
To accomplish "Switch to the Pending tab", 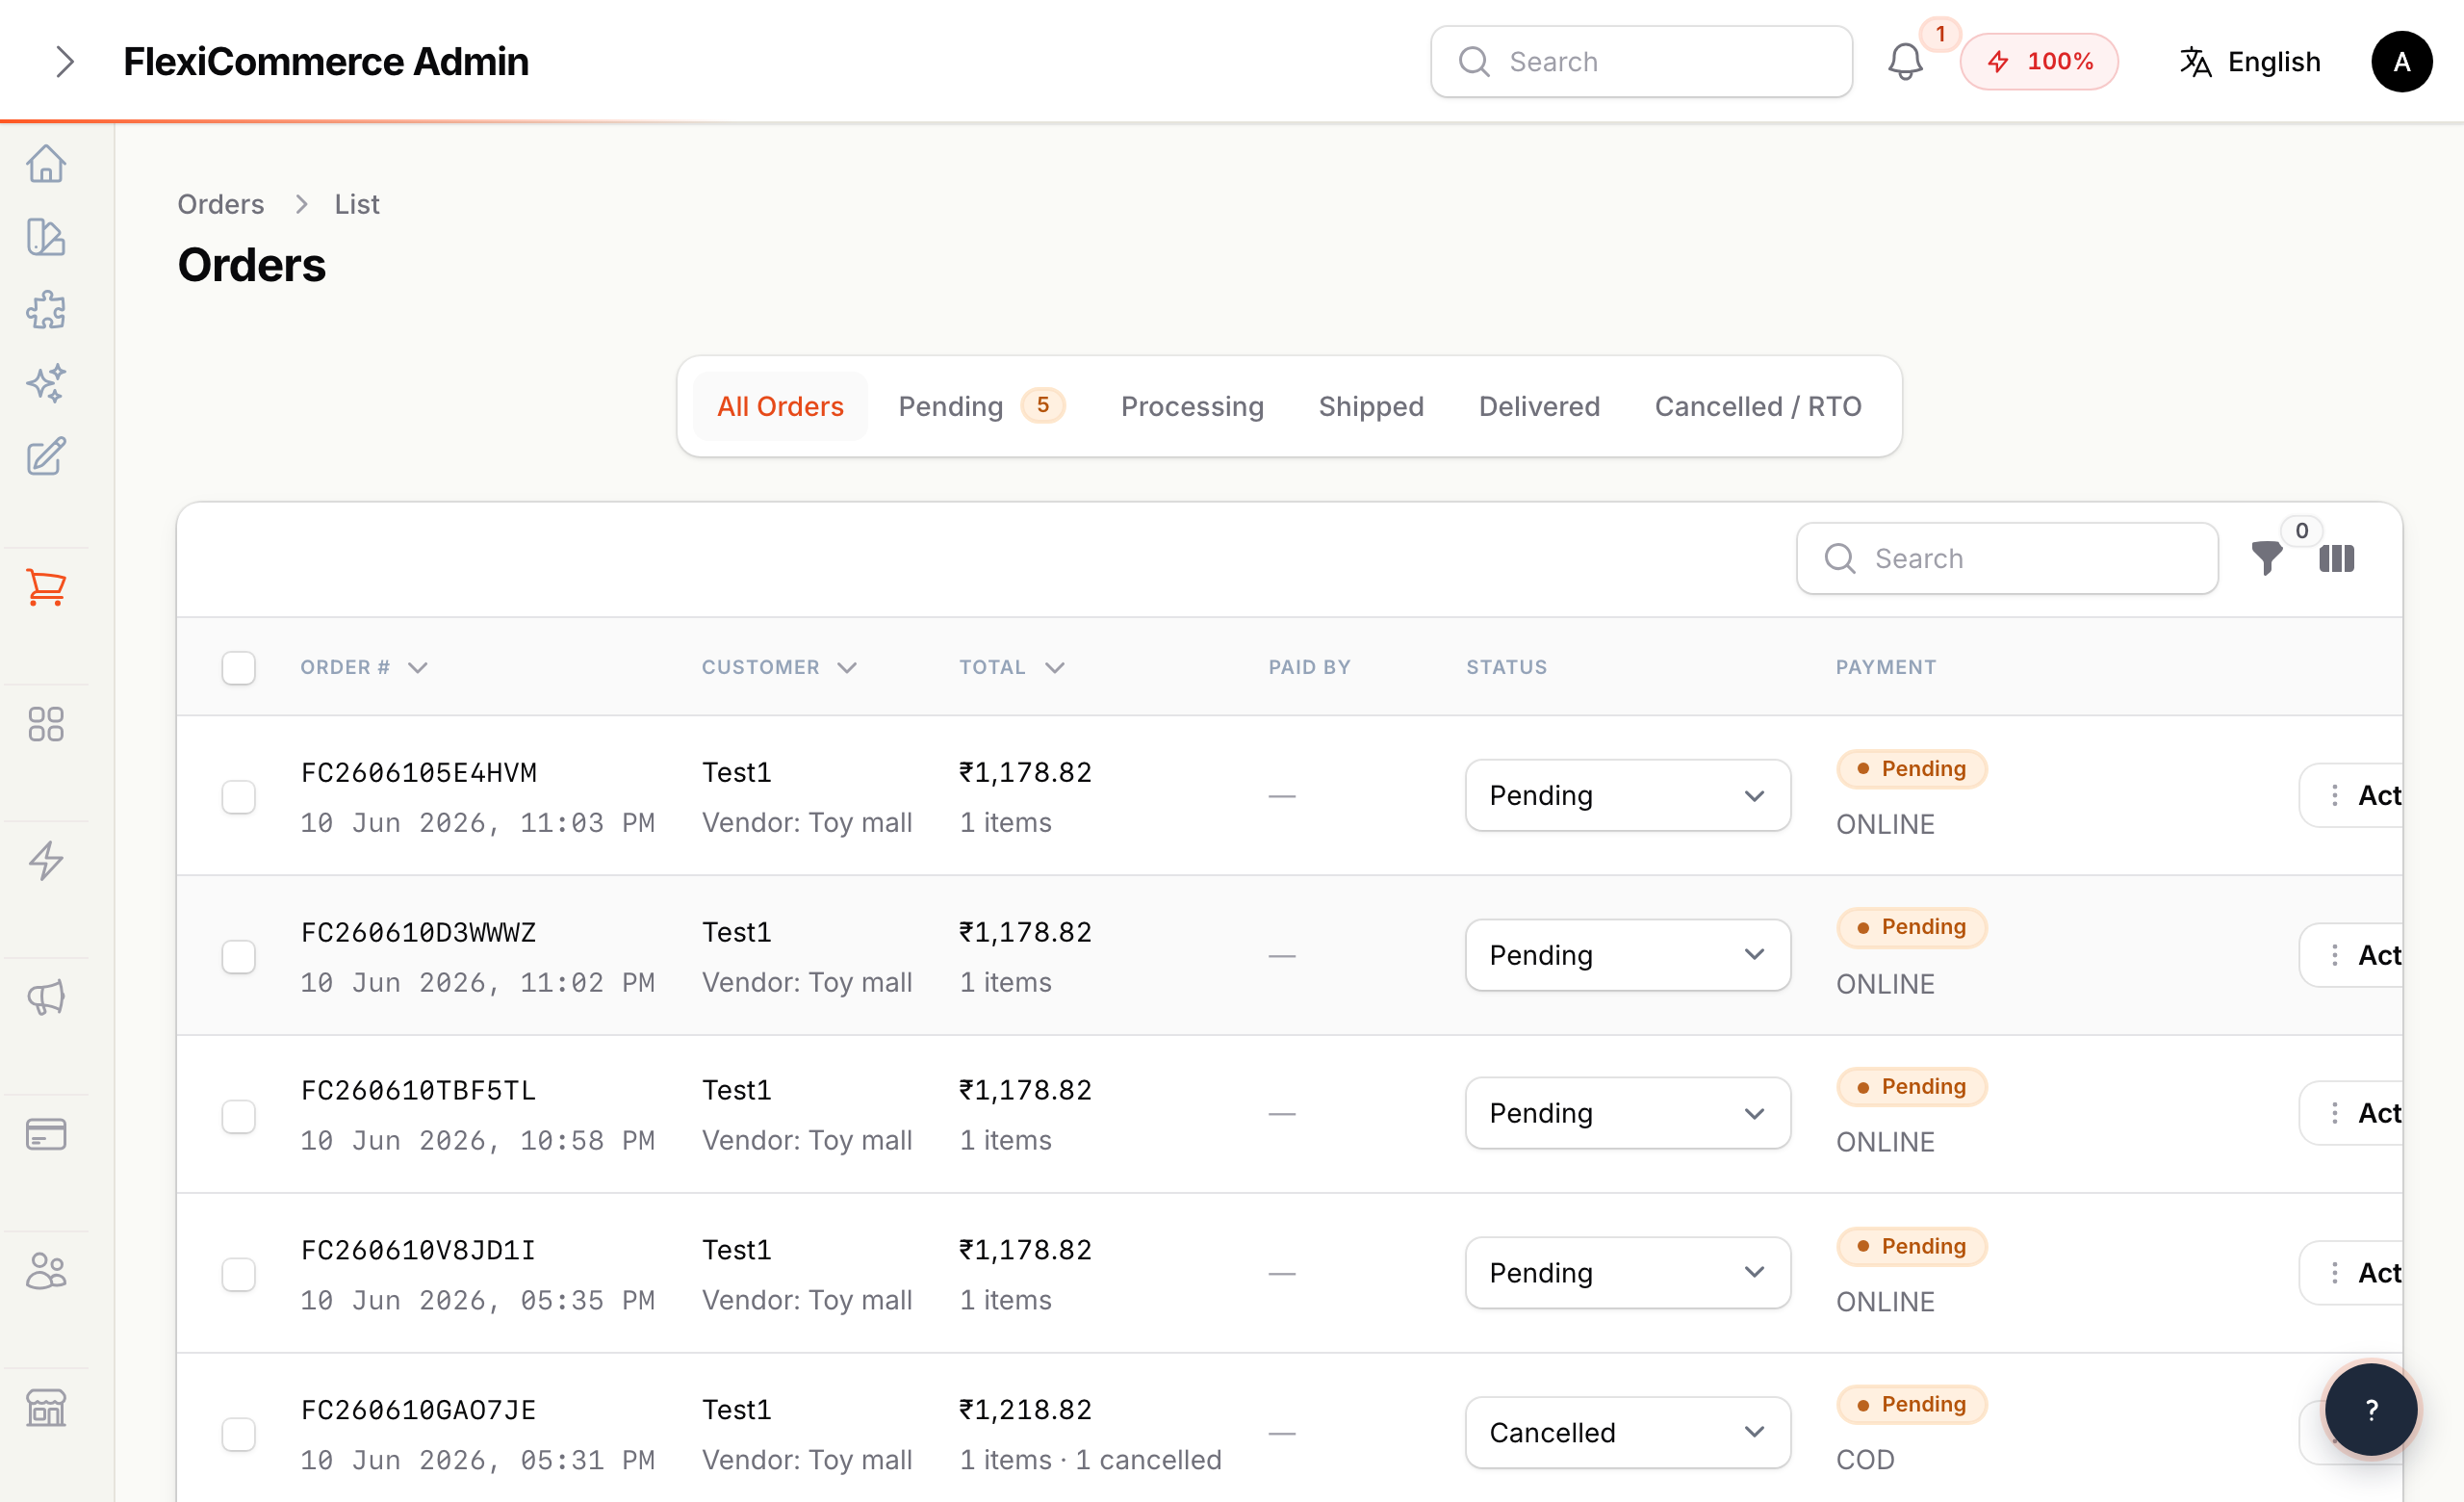I will pyautogui.click(x=981, y=406).
